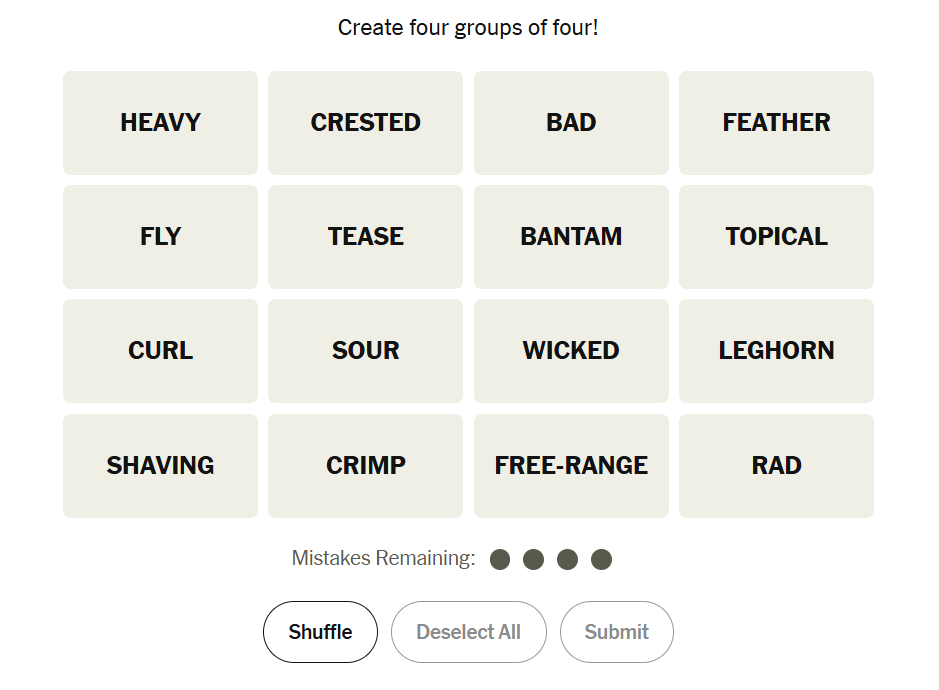Click the first mistakes remaining dot
The width and height of the screenshot is (939, 690).
click(x=500, y=559)
